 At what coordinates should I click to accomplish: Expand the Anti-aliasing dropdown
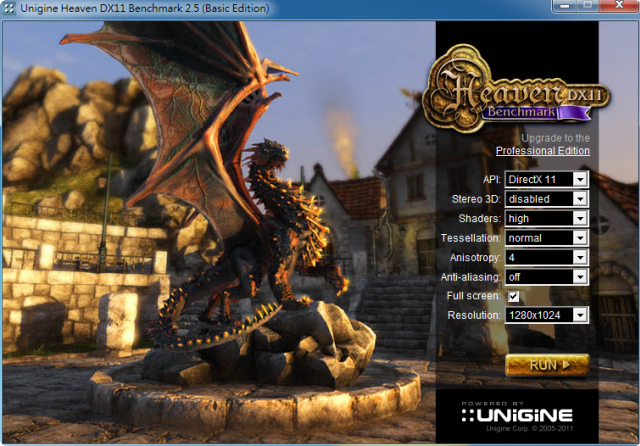click(x=547, y=277)
